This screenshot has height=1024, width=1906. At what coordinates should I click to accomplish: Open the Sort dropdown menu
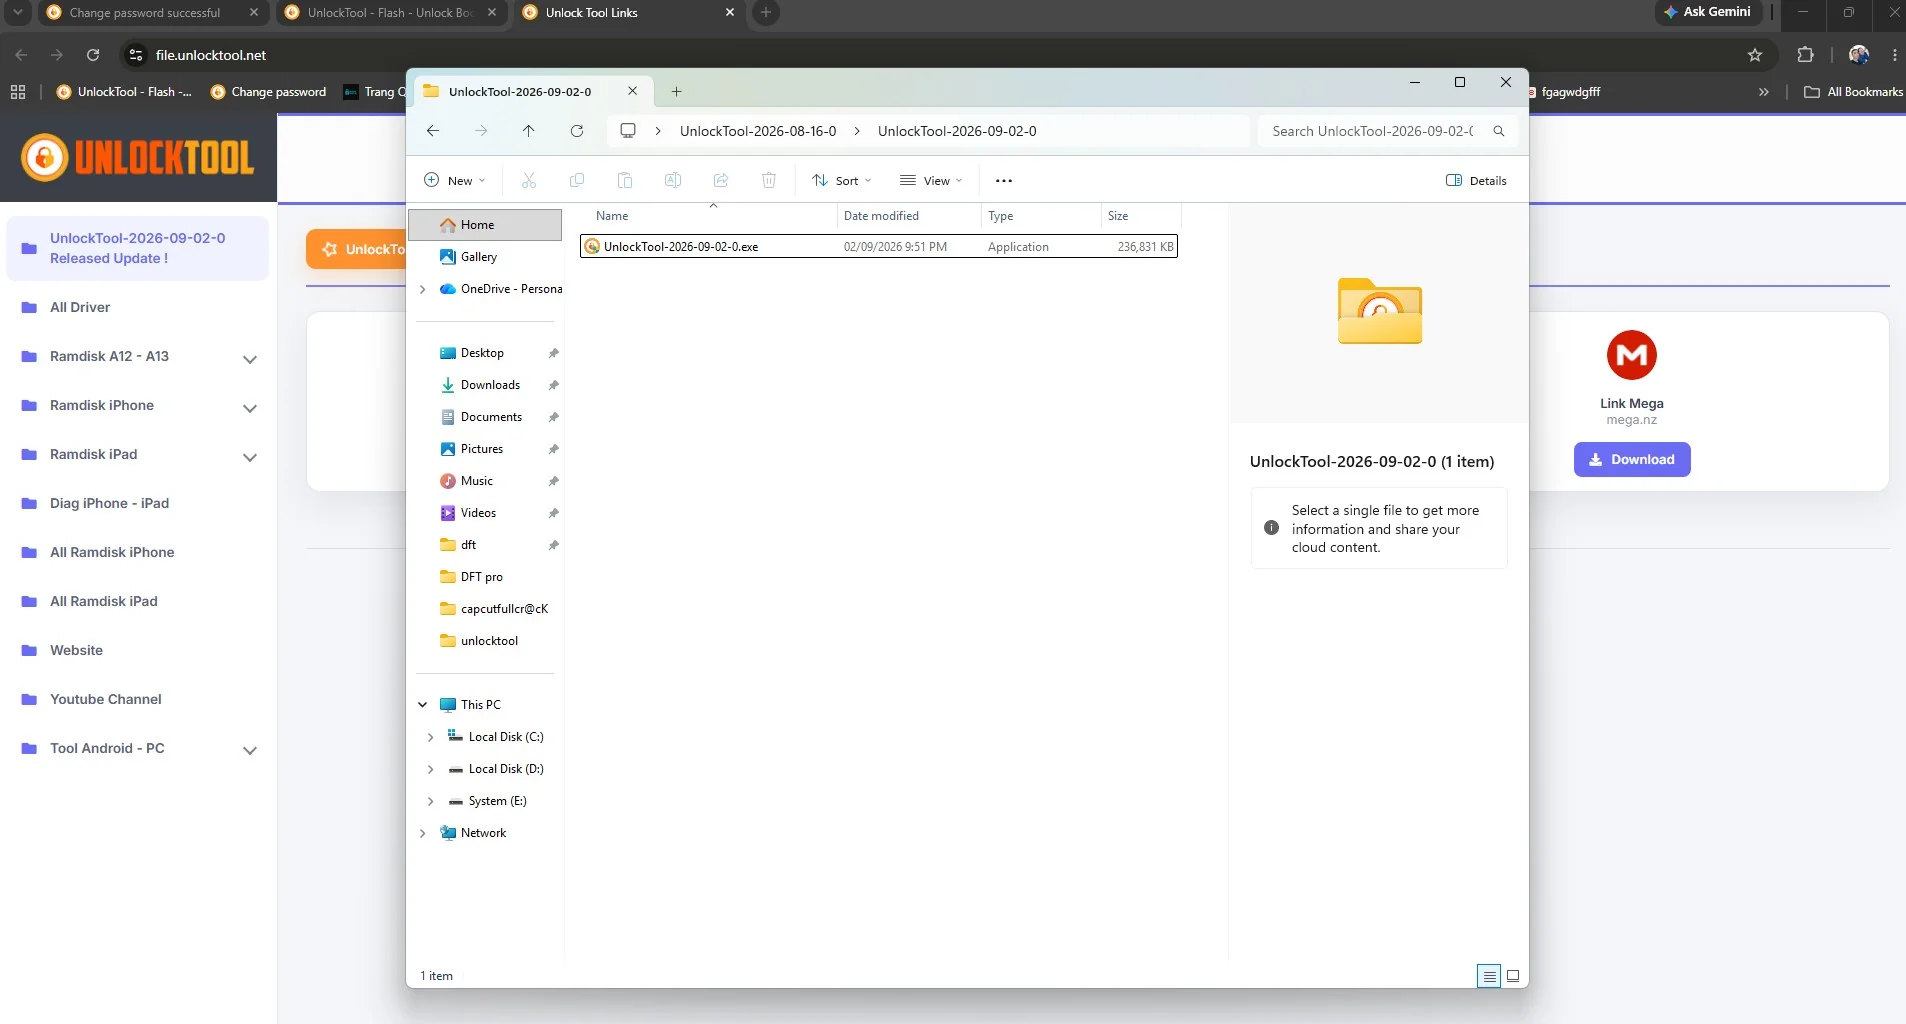[x=842, y=181]
